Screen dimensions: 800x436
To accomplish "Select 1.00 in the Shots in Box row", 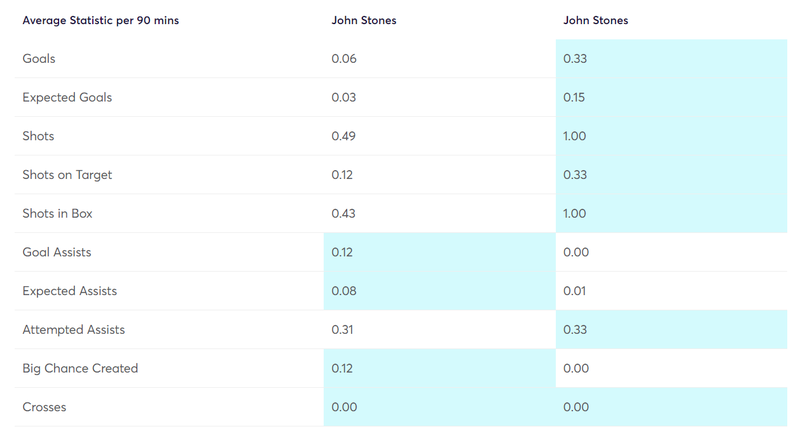I will click(574, 214).
